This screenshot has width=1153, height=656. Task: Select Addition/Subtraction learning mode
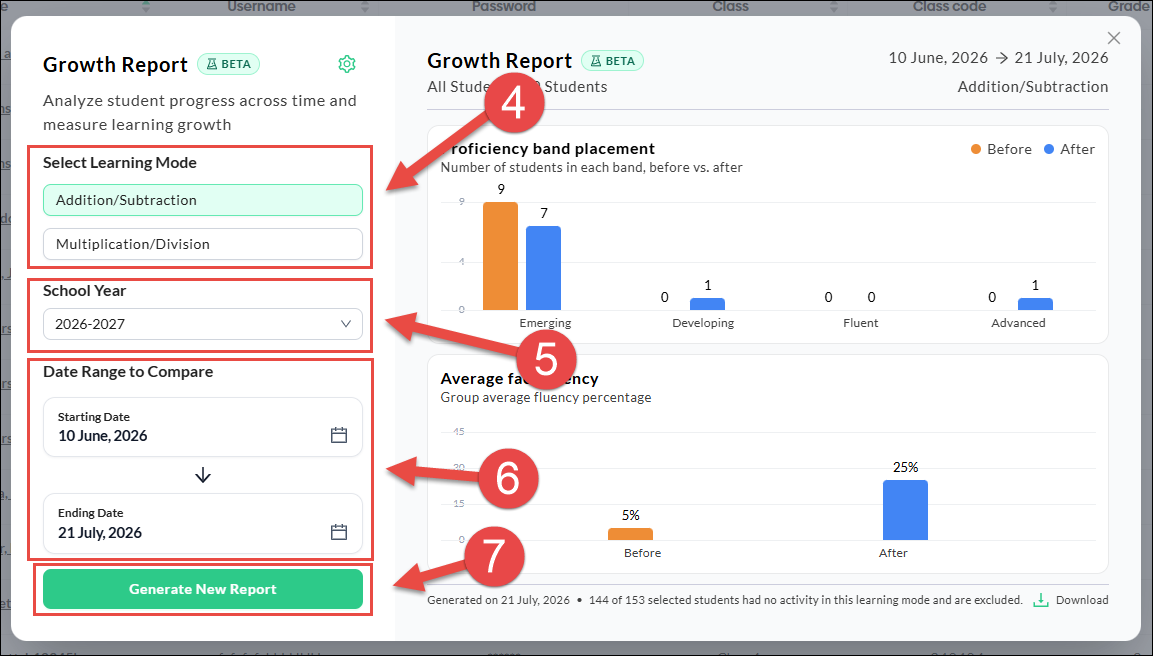pos(203,200)
